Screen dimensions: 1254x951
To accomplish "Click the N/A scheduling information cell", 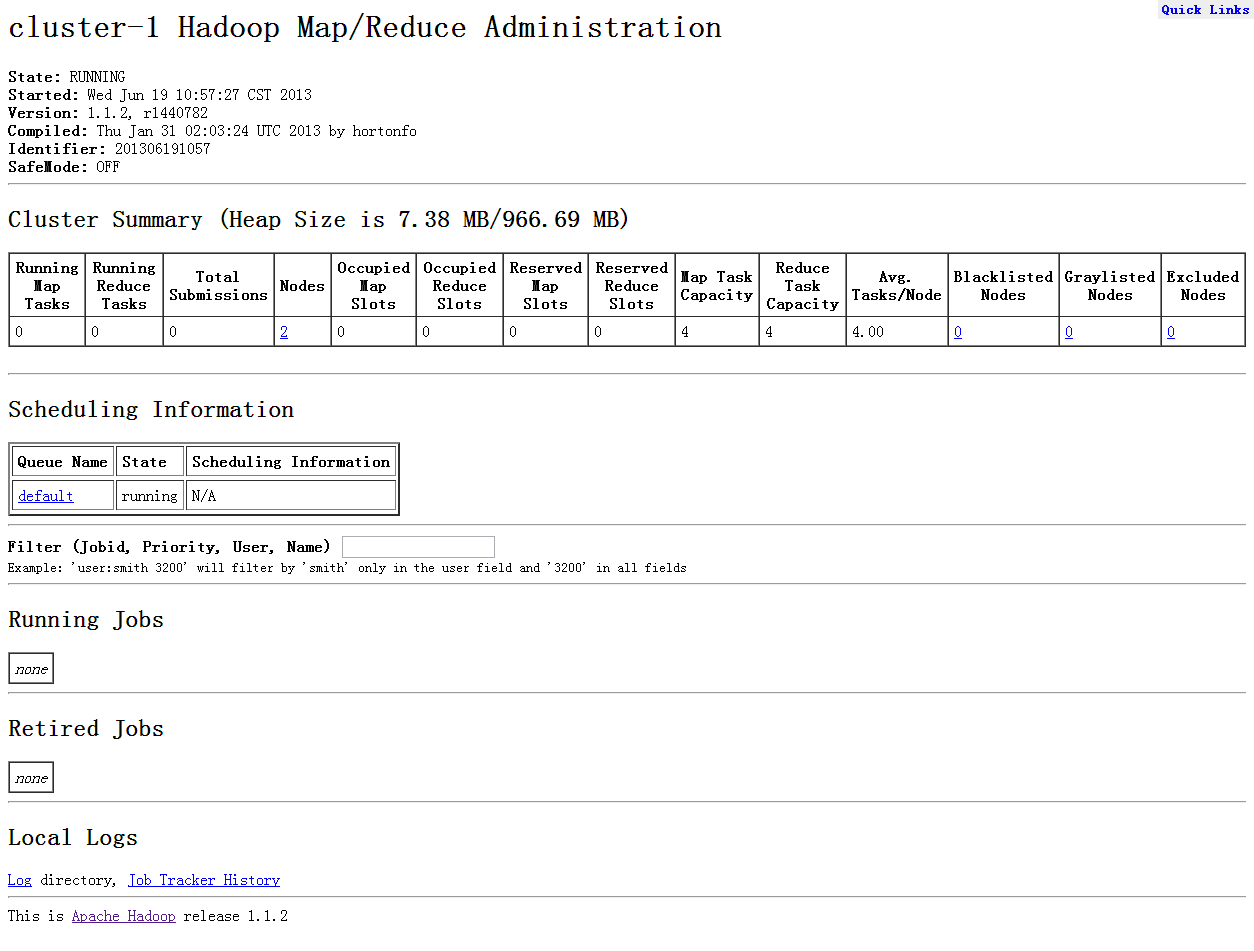I will (x=204, y=496).
